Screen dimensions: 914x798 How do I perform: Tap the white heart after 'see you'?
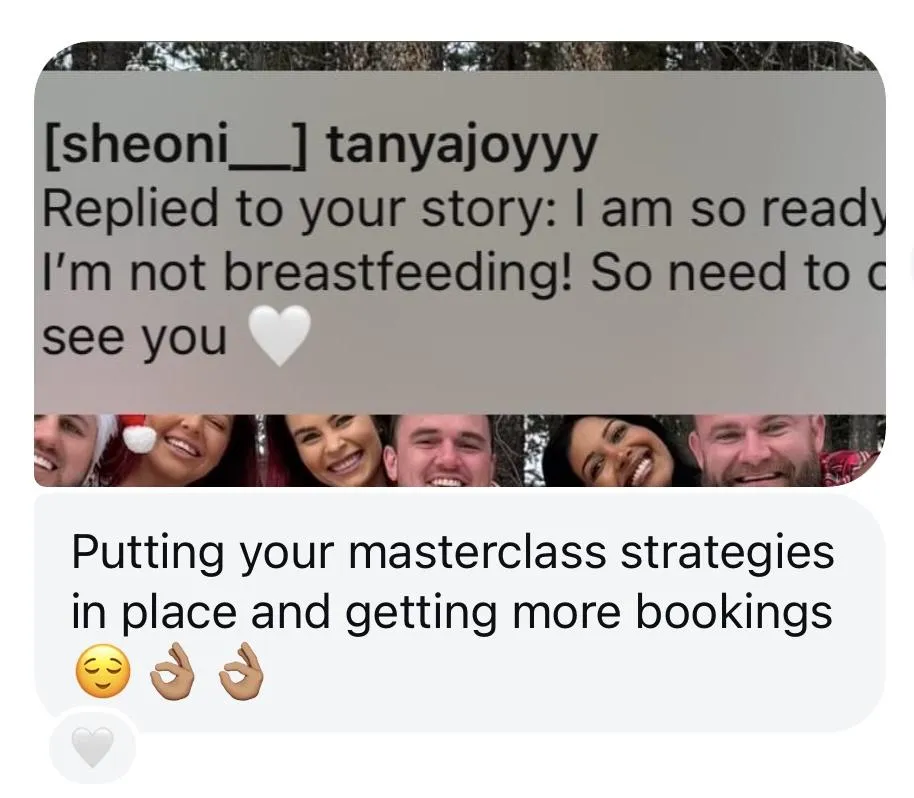pyautogui.click(x=280, y=335)
